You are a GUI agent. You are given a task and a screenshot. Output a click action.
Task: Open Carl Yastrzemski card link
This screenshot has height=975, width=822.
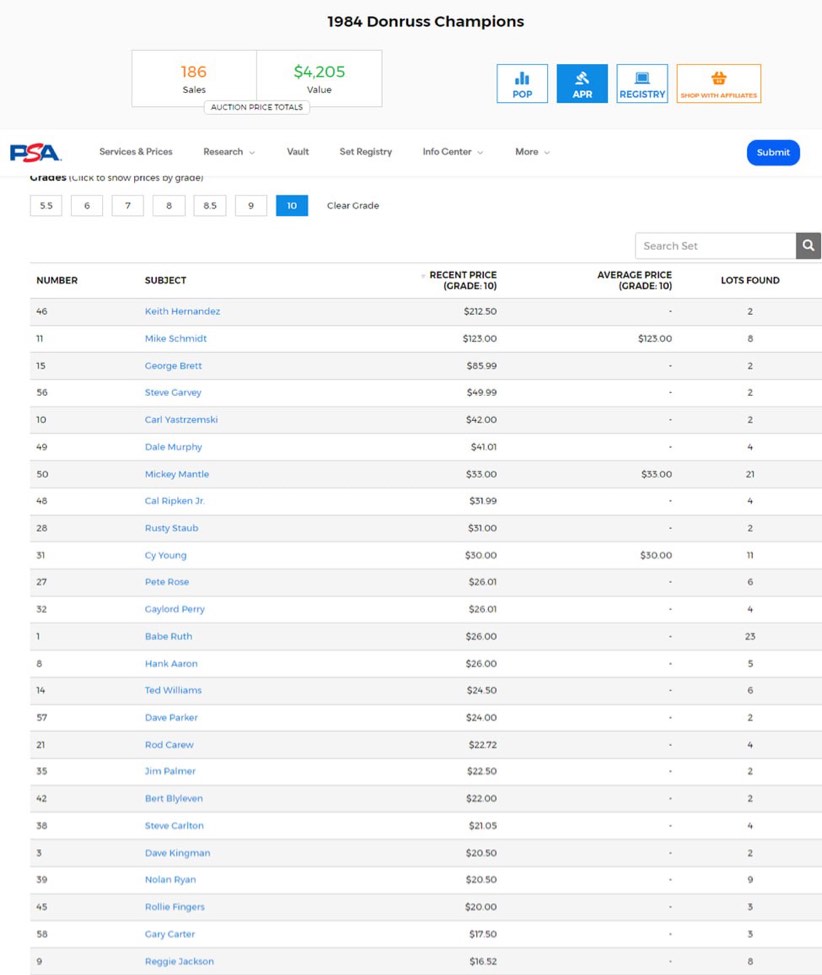181,420
